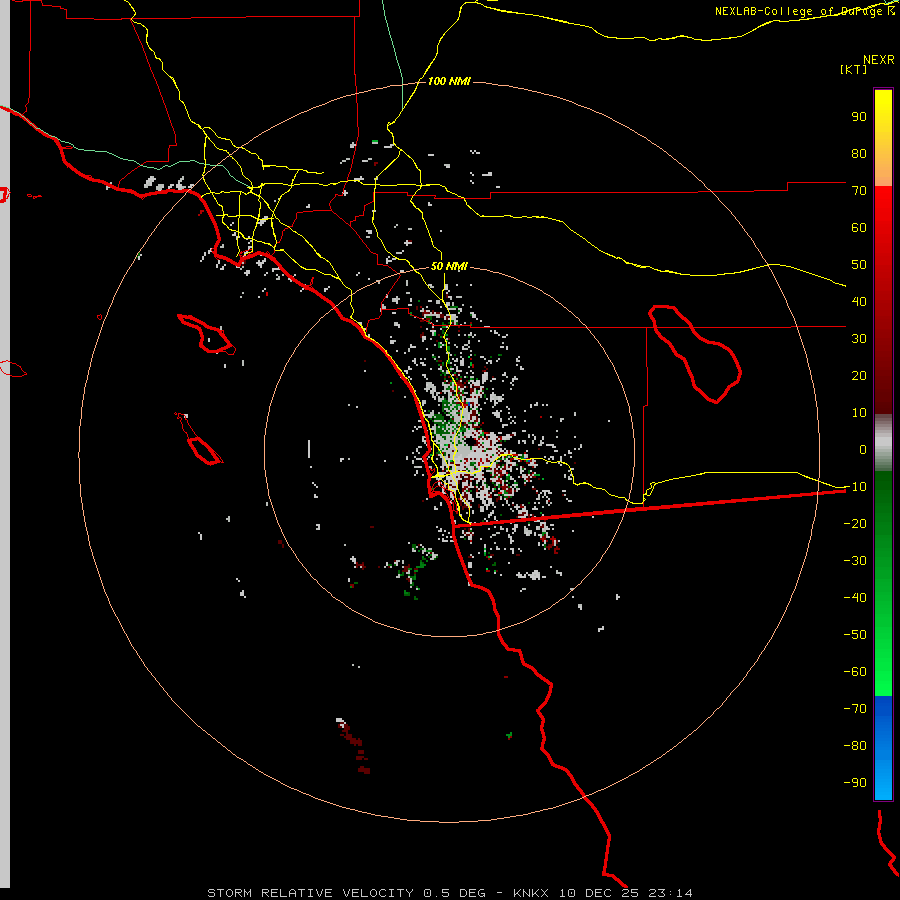Viewport: 900px width, 900px height.
Task: Click the 70 knot scale label
Action: point(859,191)
